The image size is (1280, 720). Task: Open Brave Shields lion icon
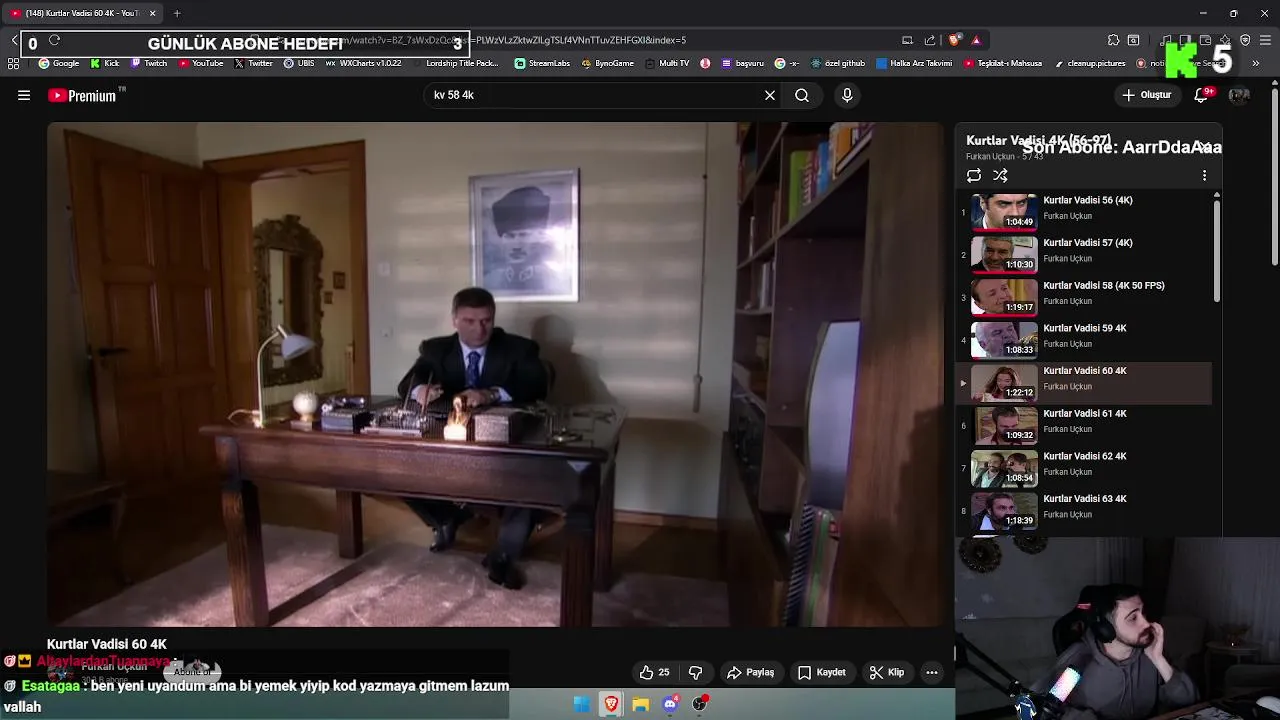[x=955, y=40]
